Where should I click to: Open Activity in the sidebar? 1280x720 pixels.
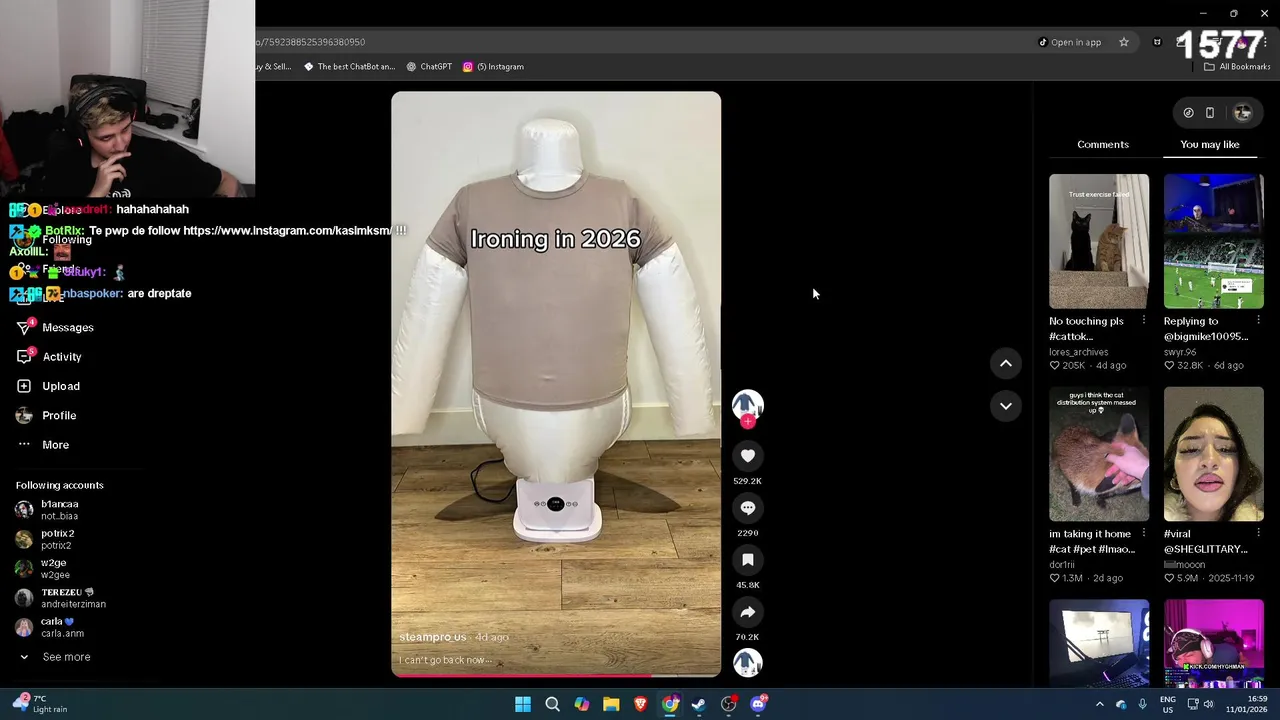(50, 357)
